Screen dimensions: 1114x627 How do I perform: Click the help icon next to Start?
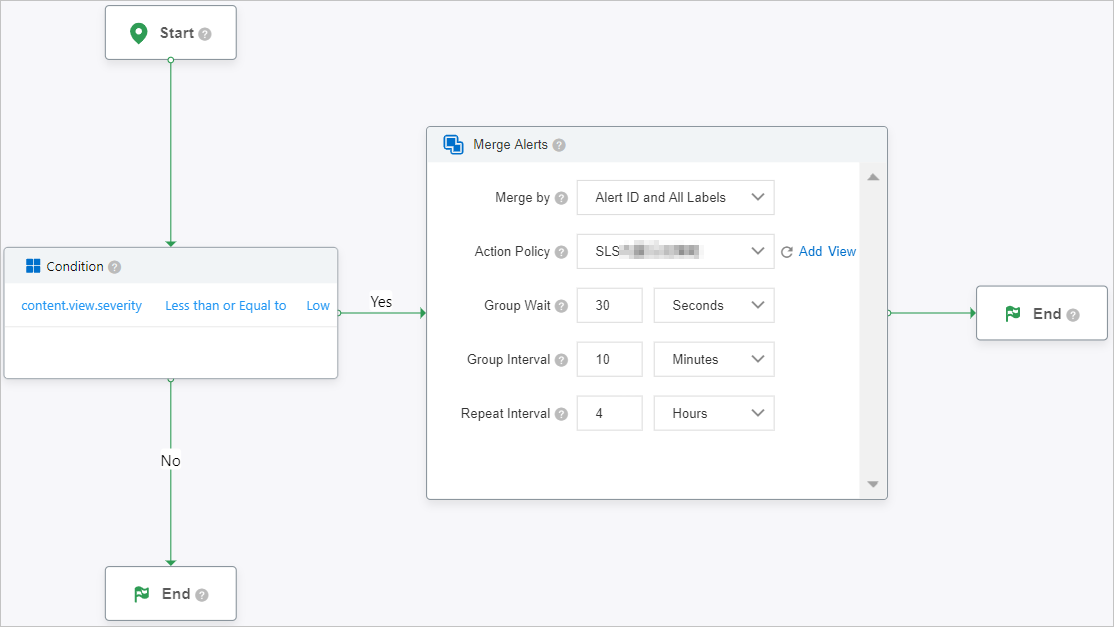pos(205,34)
